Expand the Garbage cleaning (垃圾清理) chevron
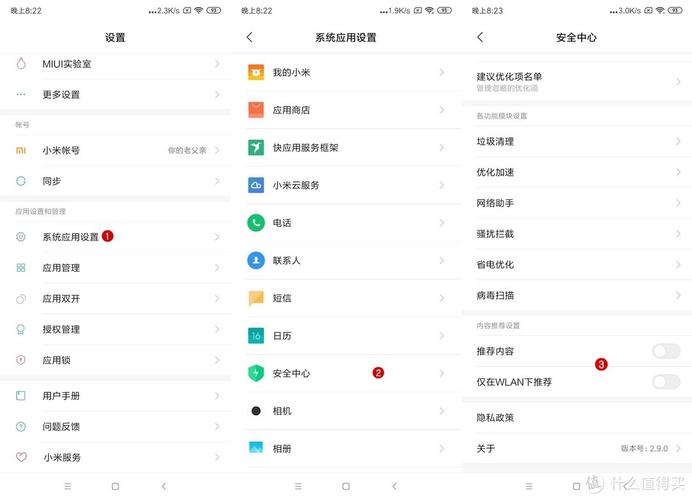 pos(678,141)
